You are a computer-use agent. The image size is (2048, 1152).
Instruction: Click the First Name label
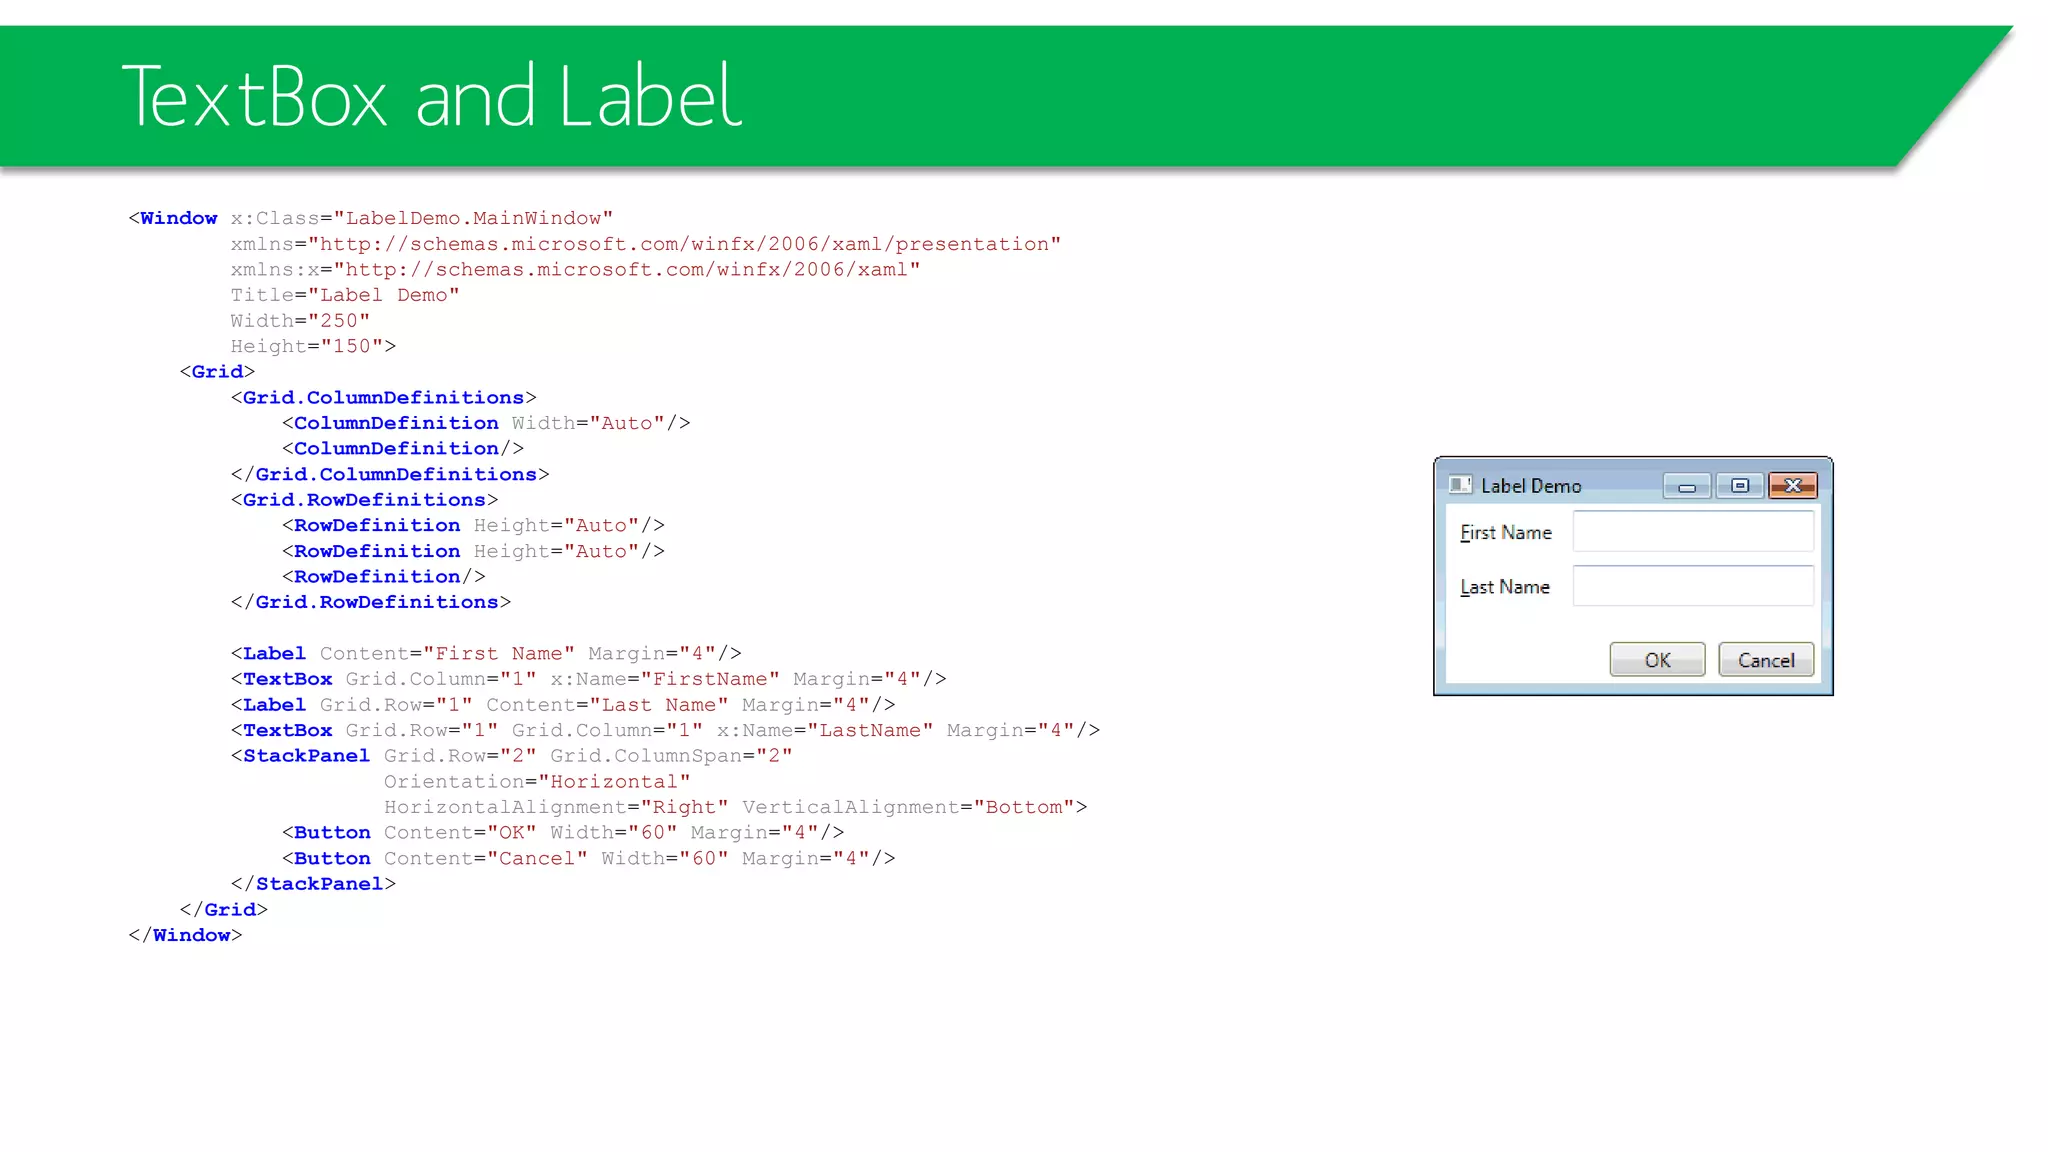coord(1506,533)
